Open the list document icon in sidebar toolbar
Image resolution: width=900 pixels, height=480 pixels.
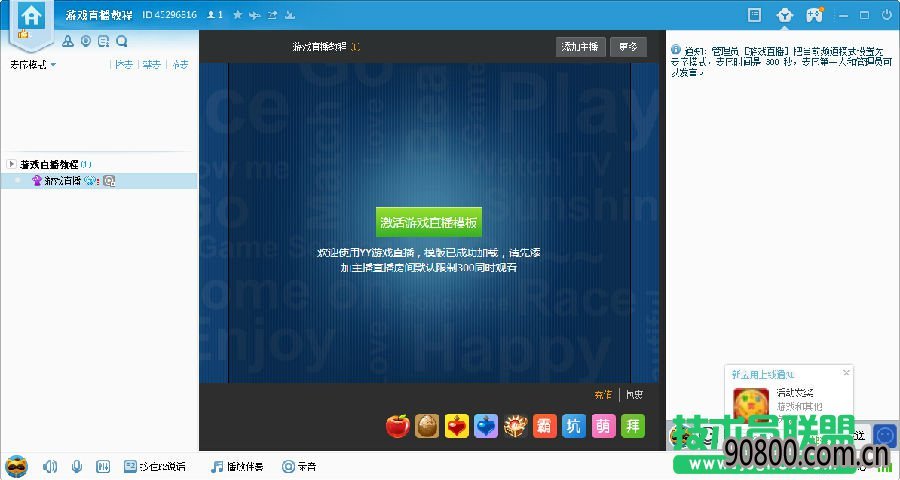(103, 41)
